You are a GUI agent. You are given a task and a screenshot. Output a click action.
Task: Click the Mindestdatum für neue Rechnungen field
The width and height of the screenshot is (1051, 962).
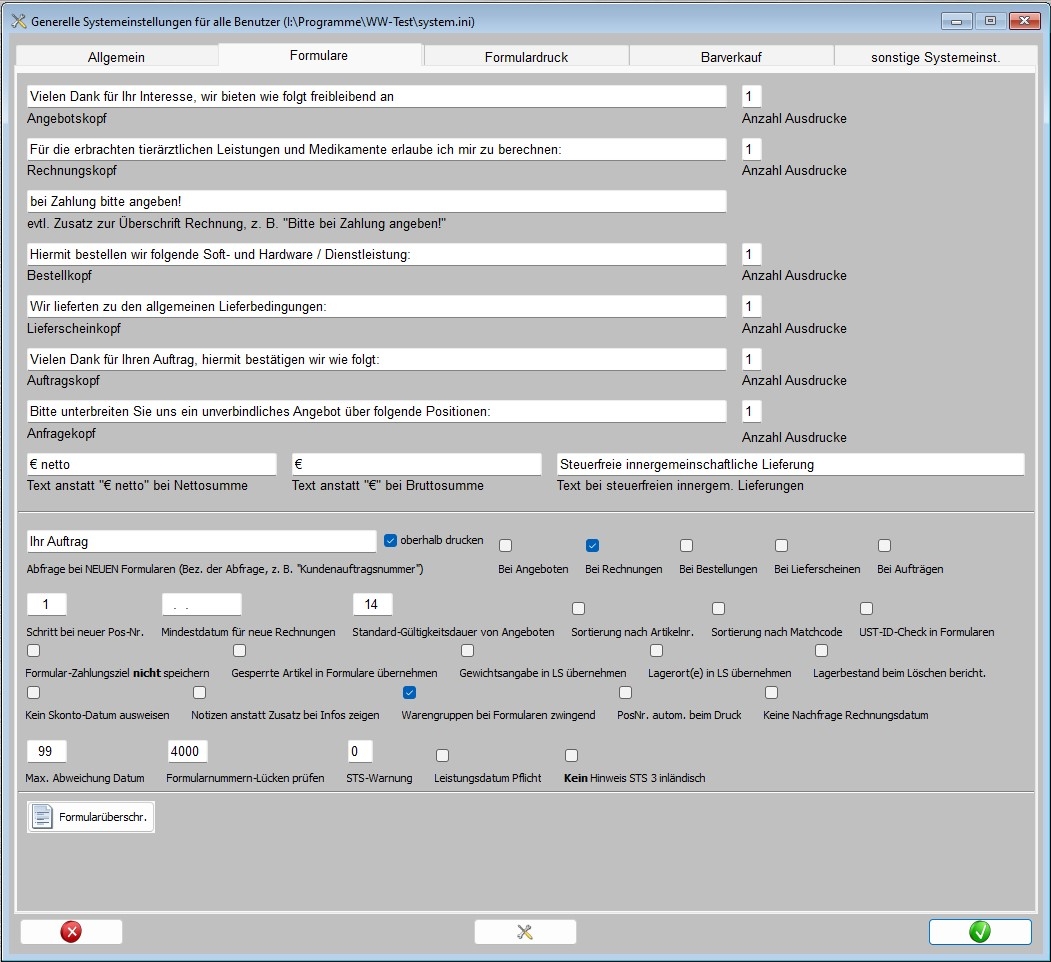click(x=202, y=605)
